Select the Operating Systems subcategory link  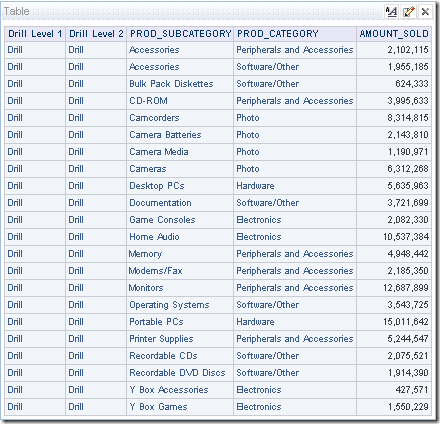[x=169, y=305]
